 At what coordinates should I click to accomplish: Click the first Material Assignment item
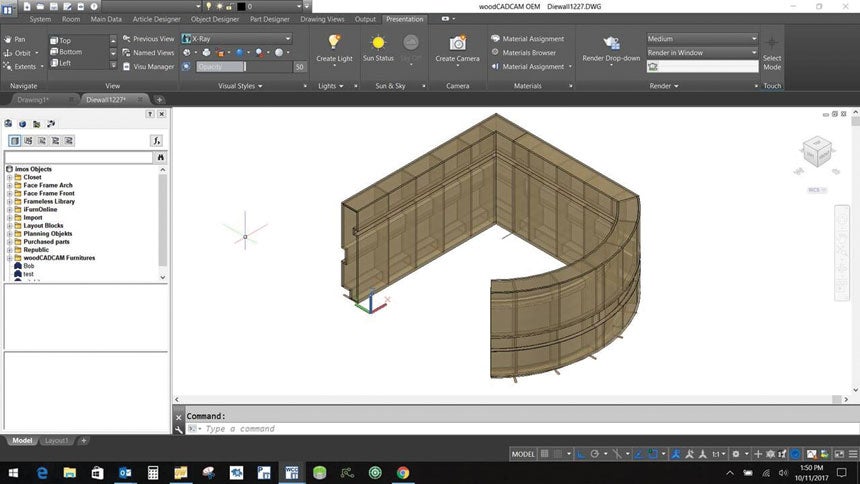pos(528,39)
